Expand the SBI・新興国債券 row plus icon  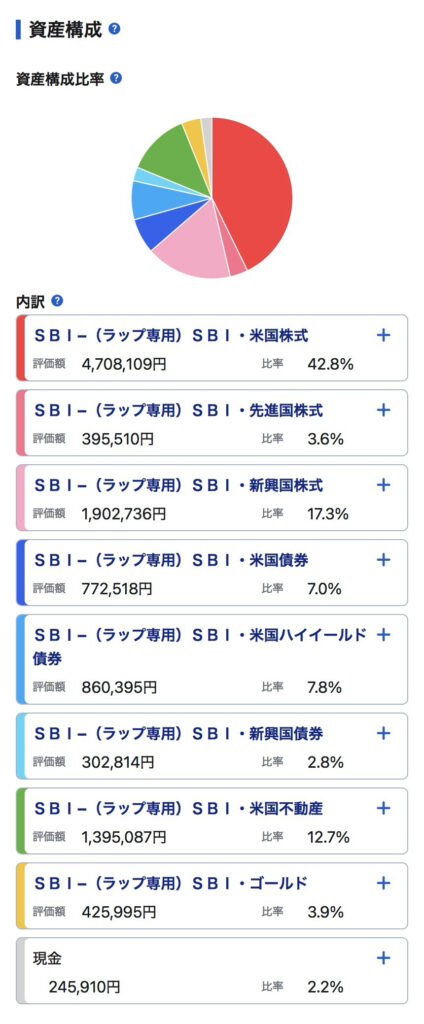383,733
